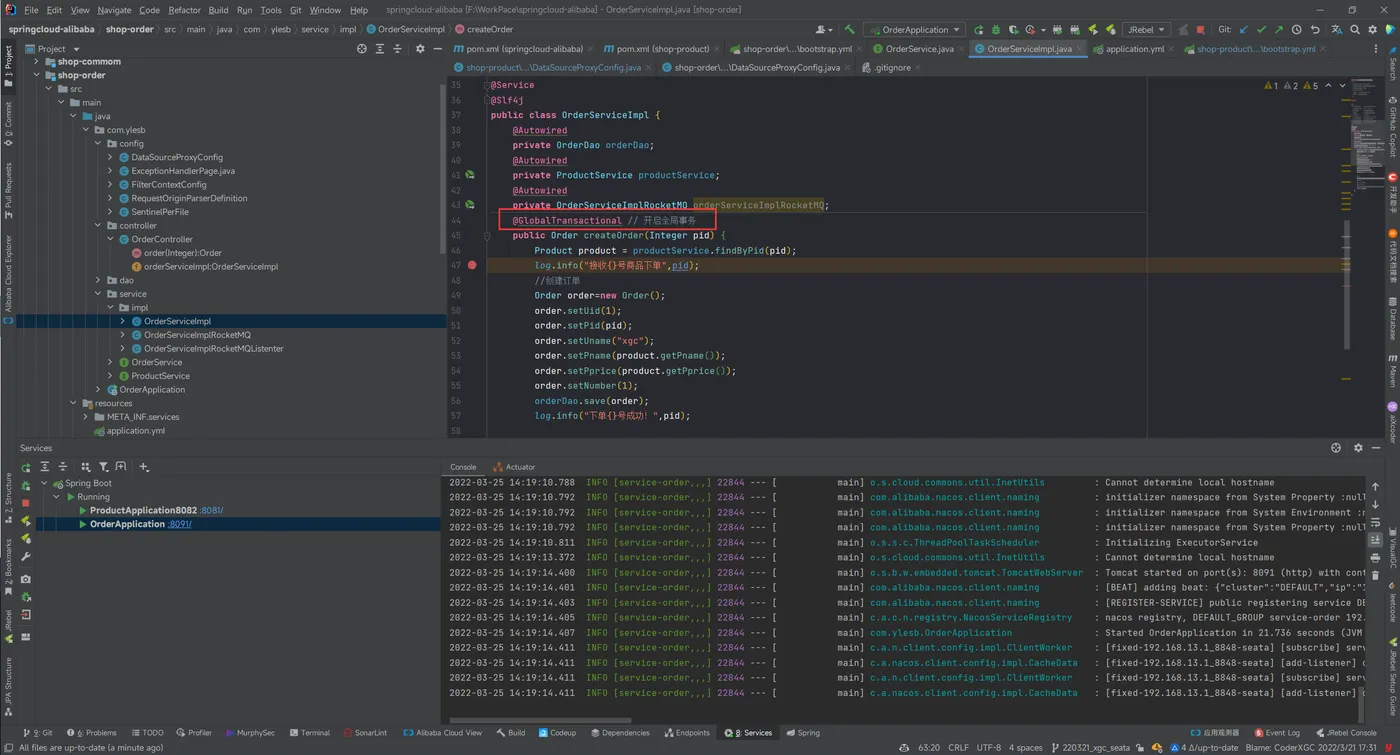
Task: Collapse the Spring Boot node in Services
Action: (x=44, y=483)
